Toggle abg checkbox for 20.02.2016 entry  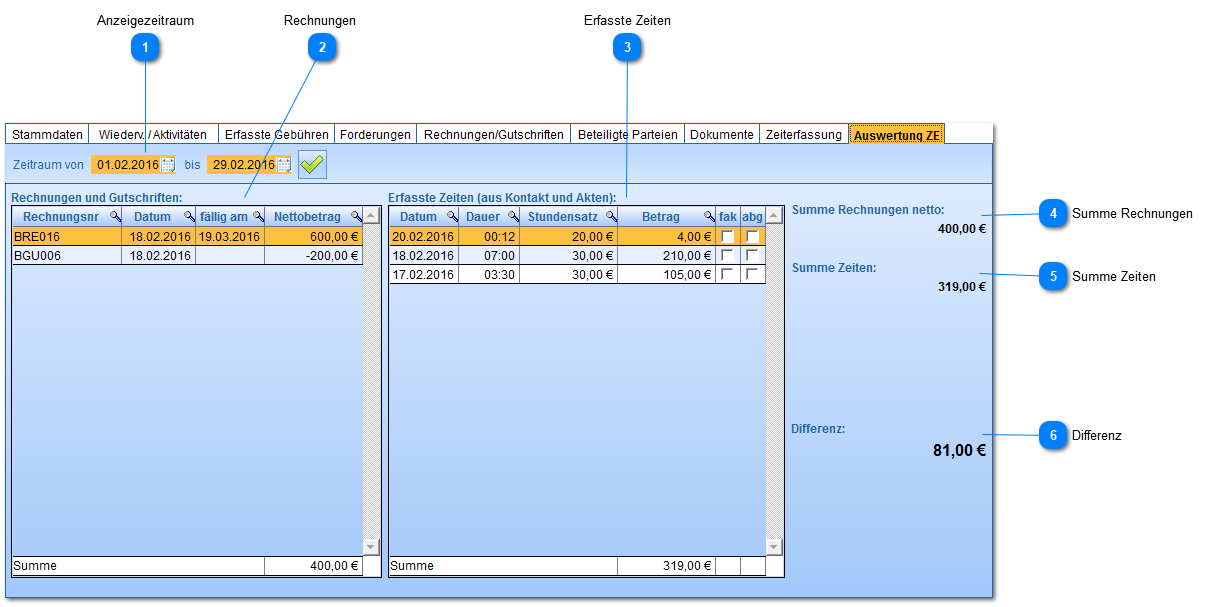(752, 237)
